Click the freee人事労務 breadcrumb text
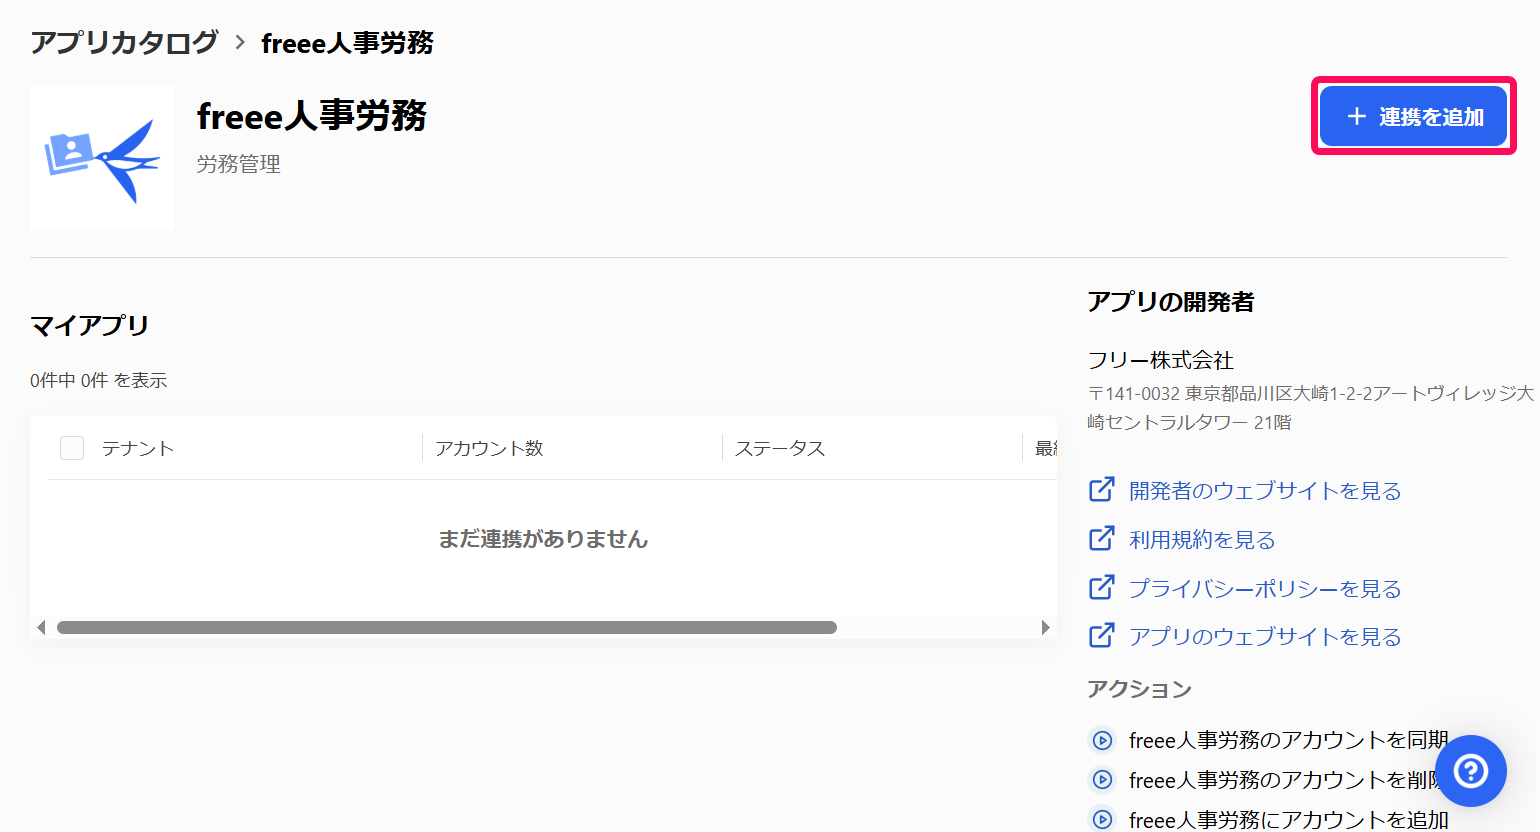Image resolution: width=1540 pixels, height=832 pixels. point(347,43)
